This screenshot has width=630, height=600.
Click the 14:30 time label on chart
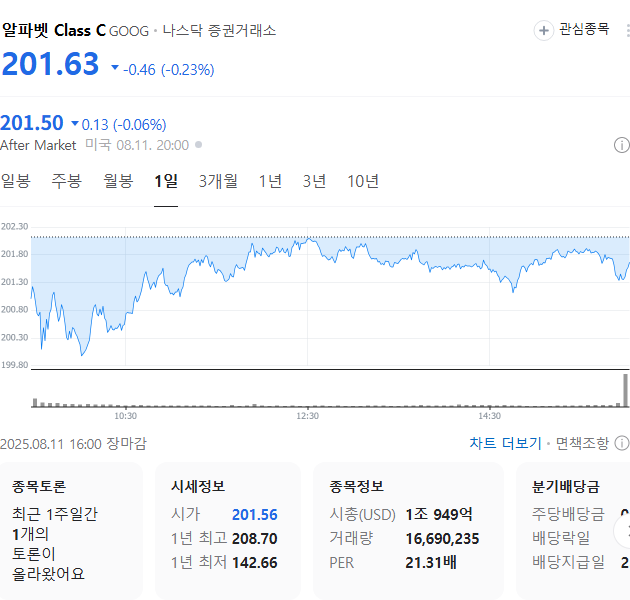[x=489, y=416]
